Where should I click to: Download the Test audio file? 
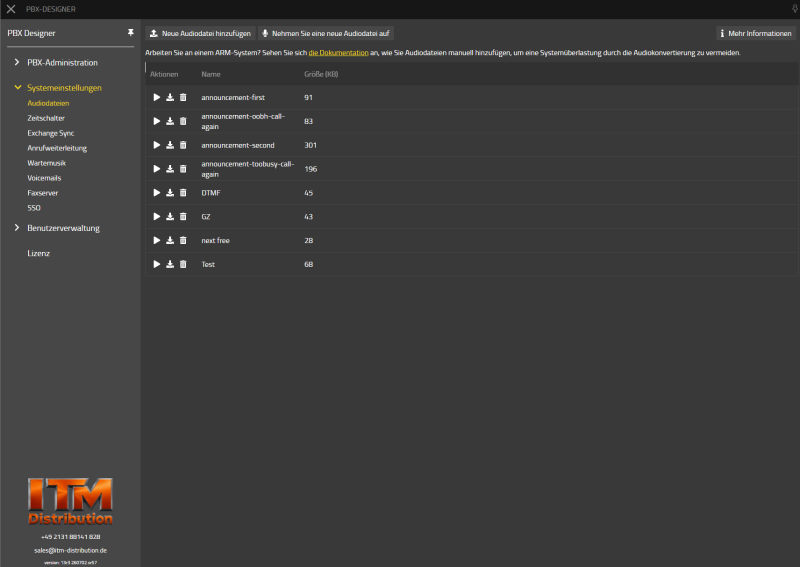point(170,264)
